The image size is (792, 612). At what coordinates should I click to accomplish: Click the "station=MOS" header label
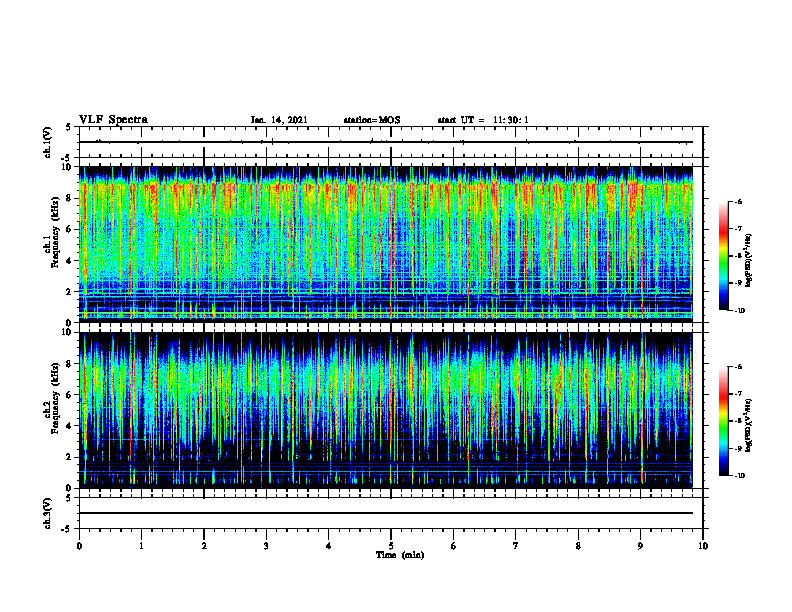click(x=372, y=120)
